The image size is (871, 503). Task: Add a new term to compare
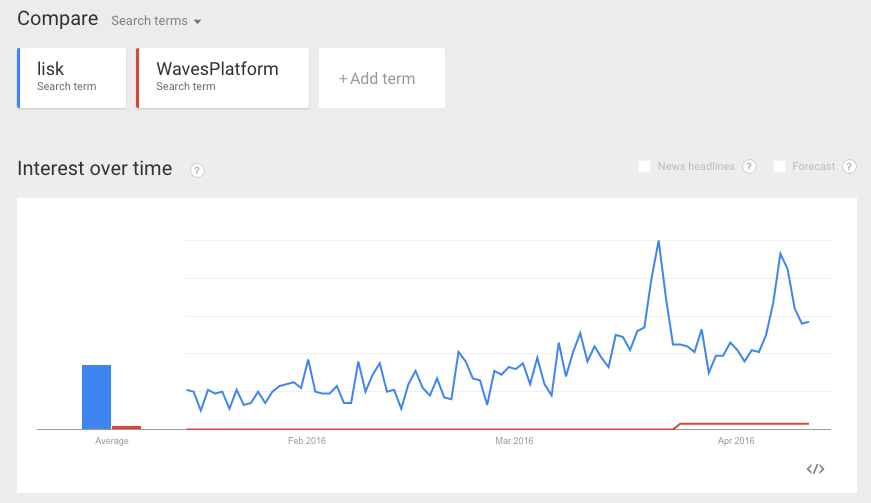point(382,78)
